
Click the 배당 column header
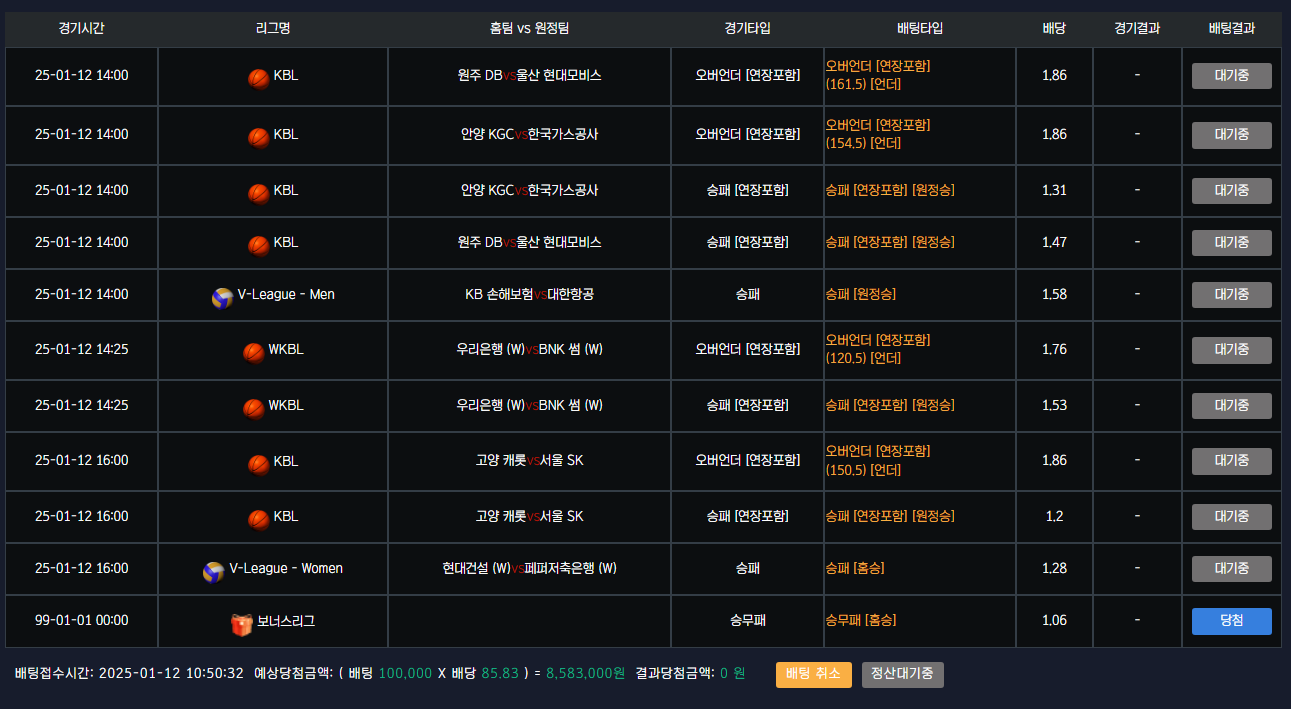click(1054, 28)
